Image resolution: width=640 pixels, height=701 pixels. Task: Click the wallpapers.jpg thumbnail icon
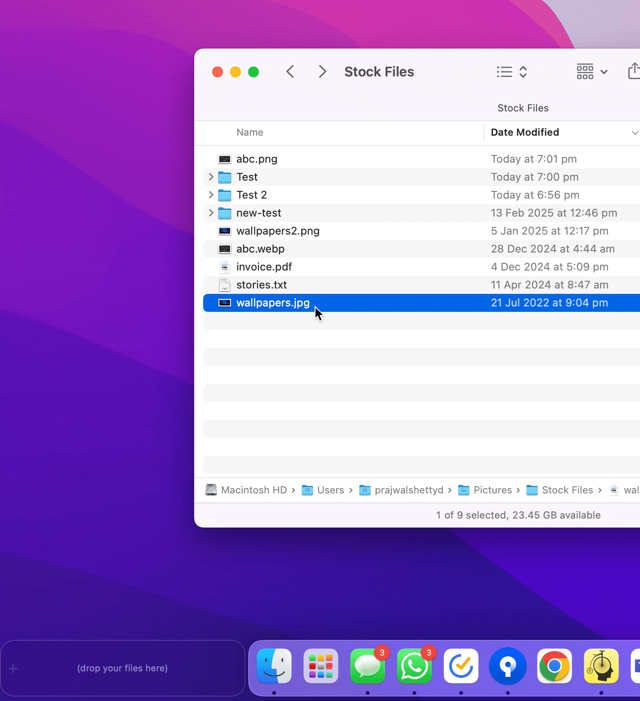[x=224, y=303]
